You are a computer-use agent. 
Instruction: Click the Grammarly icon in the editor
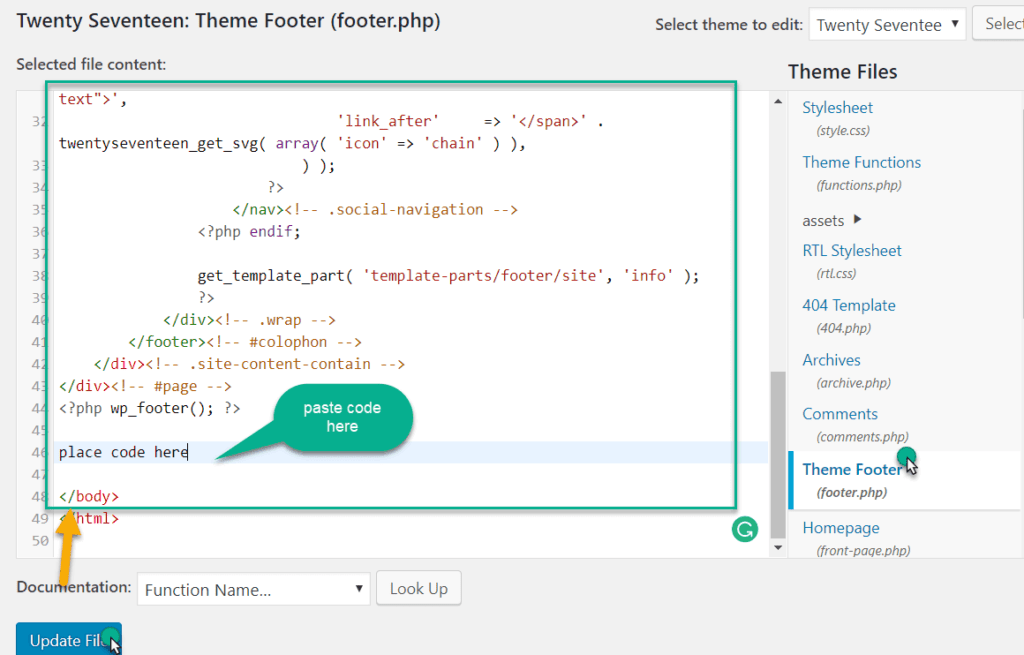tap(744, 529)
